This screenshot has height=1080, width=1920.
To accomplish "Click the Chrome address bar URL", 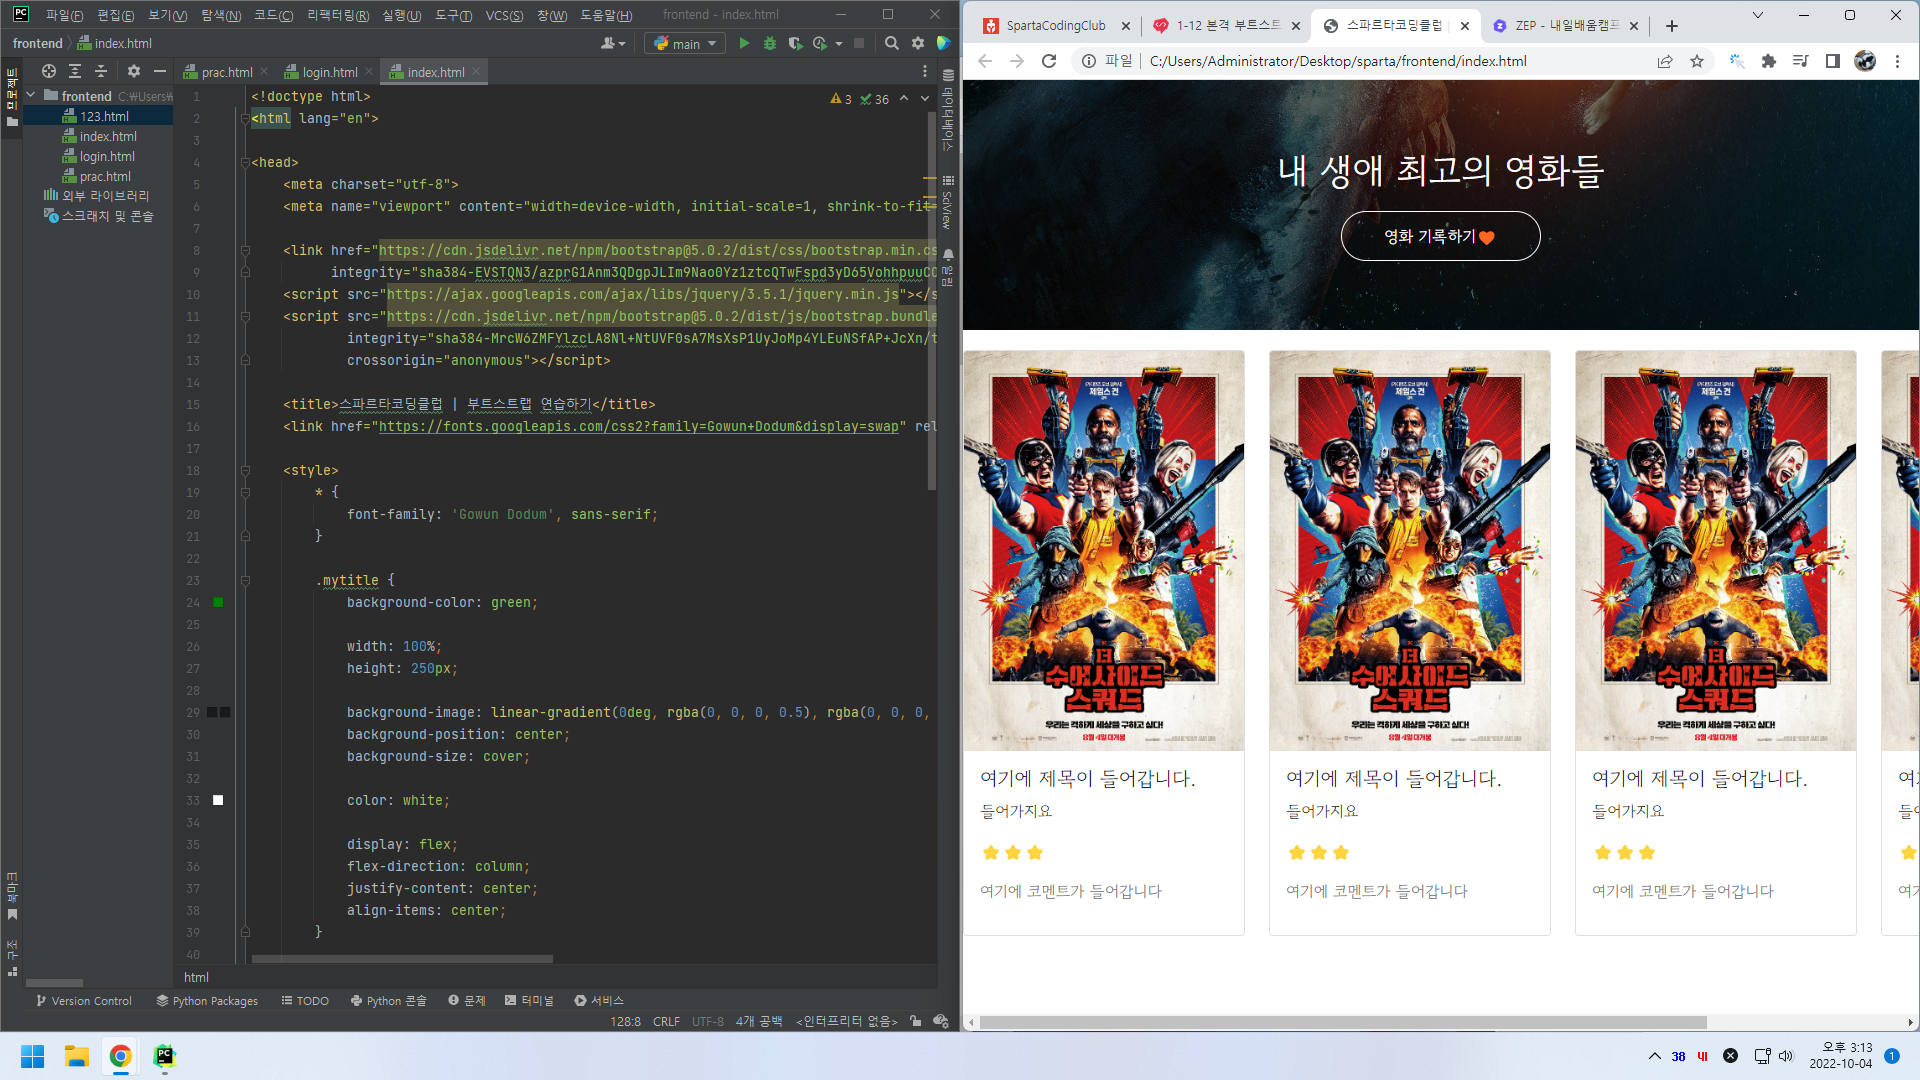I will pyautogui.click(x=1337, y=61).
